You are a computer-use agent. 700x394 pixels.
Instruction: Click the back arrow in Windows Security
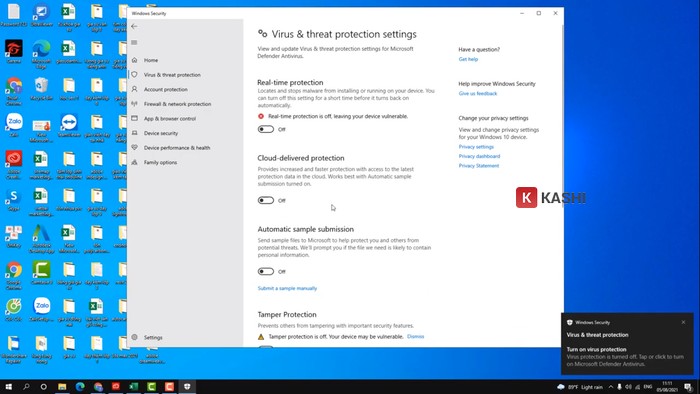[x=134, y=27]
